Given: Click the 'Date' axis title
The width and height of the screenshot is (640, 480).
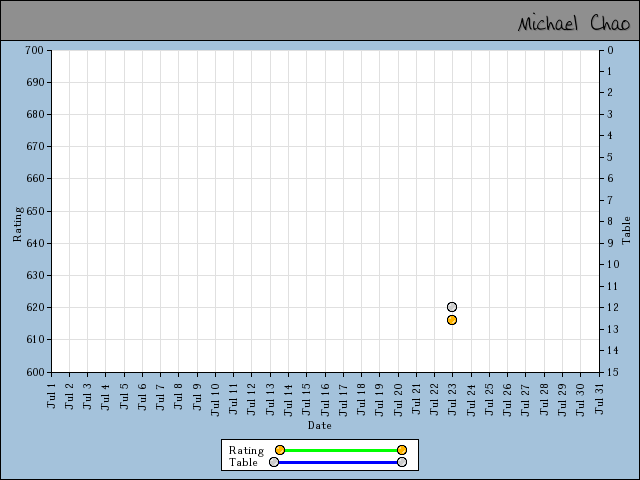Looking at the screenshot, I should (320, 425).
